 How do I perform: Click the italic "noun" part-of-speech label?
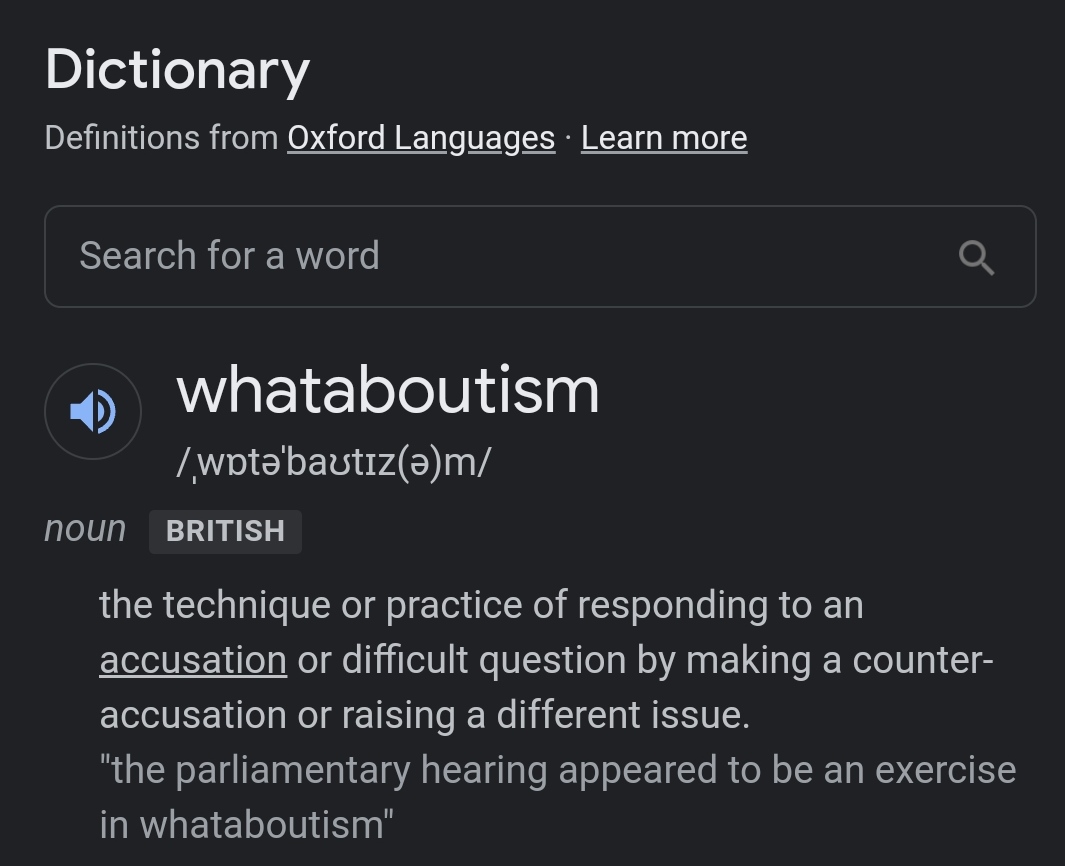[85, 529]
